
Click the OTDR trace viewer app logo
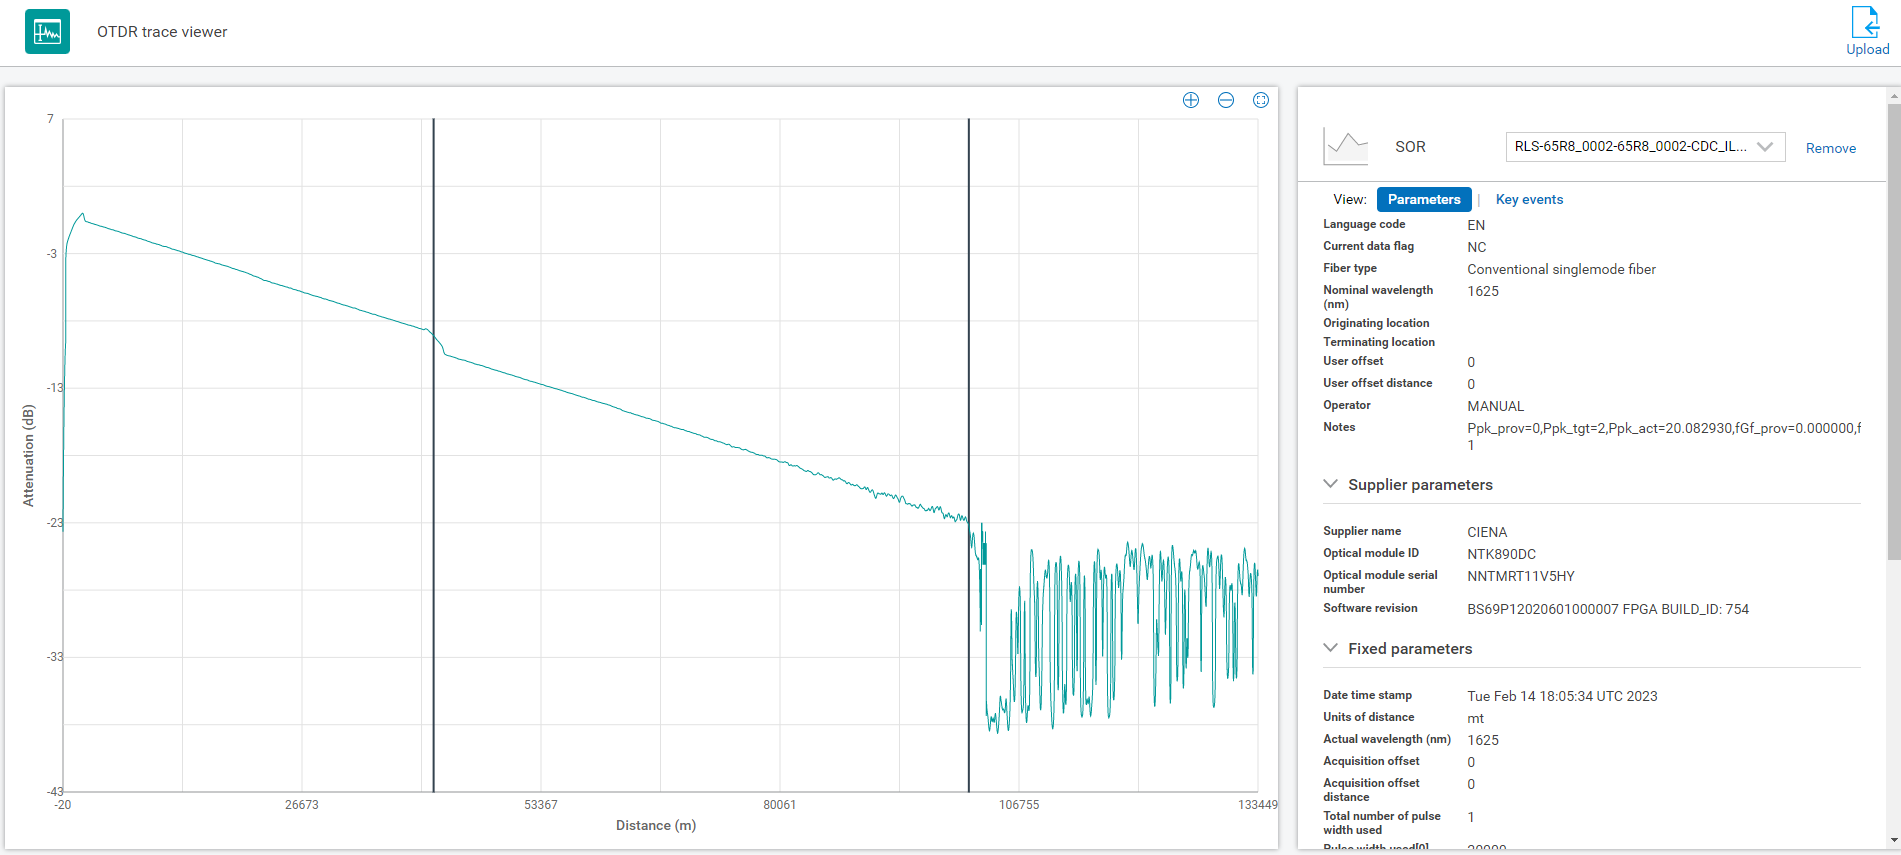point(47,32)
